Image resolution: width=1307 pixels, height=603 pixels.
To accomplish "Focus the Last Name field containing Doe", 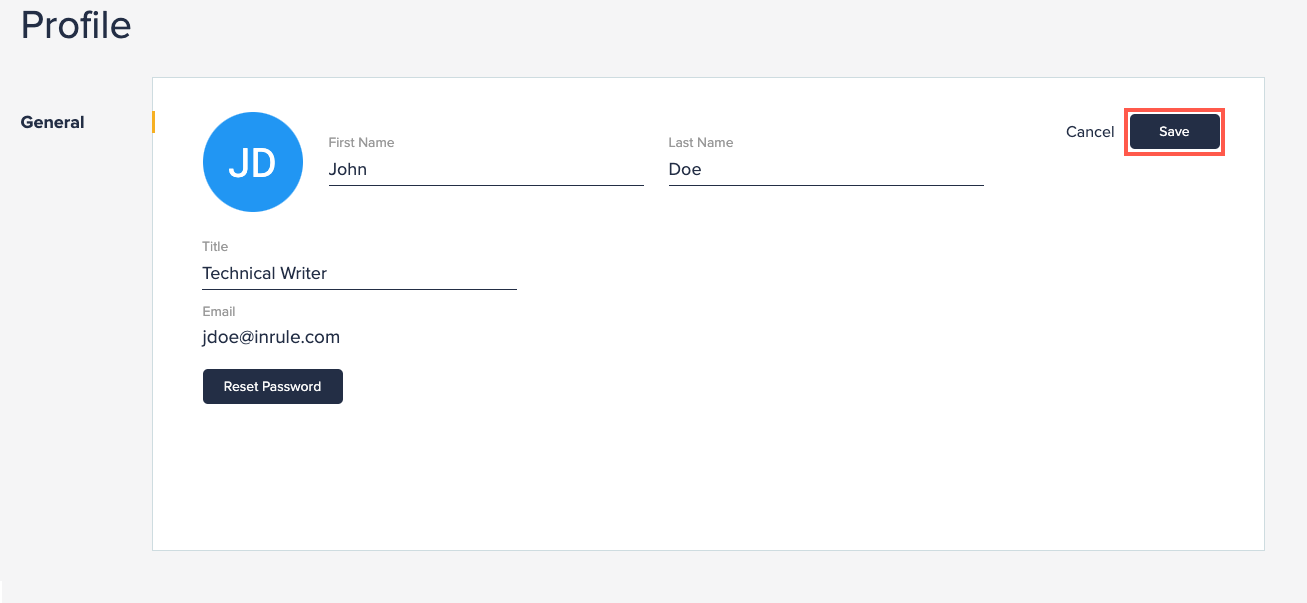I will [825, 169].
